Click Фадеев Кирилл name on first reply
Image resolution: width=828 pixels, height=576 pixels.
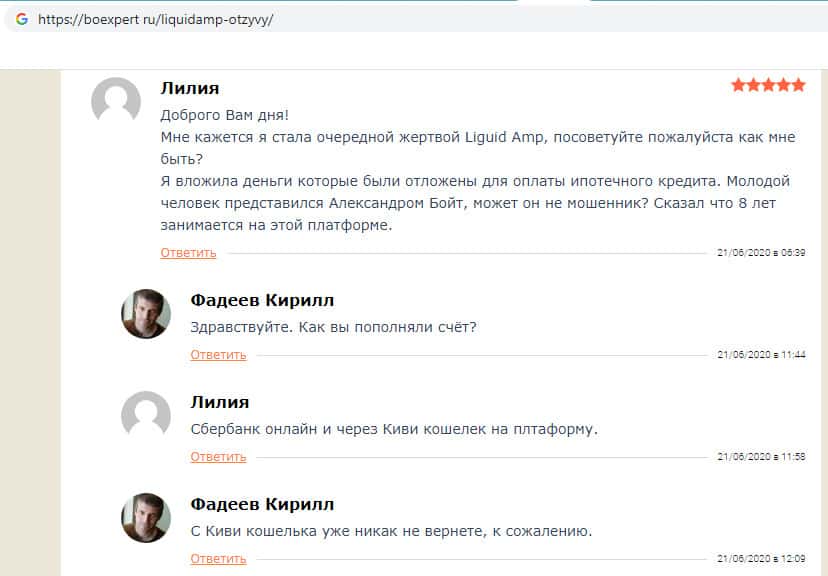[x=262, y=300]
